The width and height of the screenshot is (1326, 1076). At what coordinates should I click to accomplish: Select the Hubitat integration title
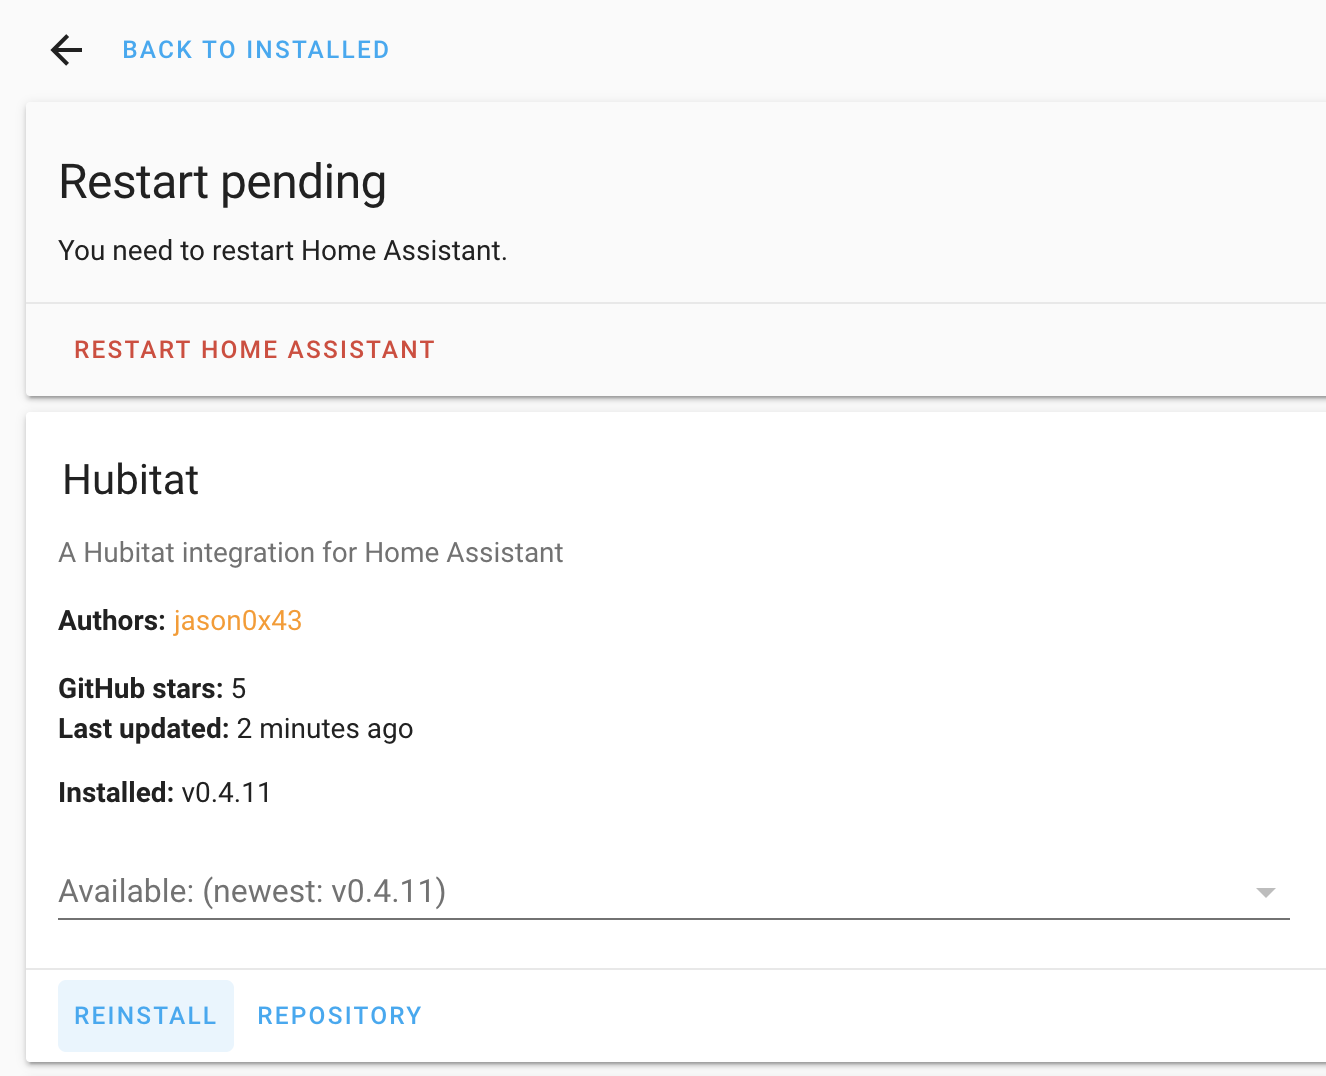point(130,480)
